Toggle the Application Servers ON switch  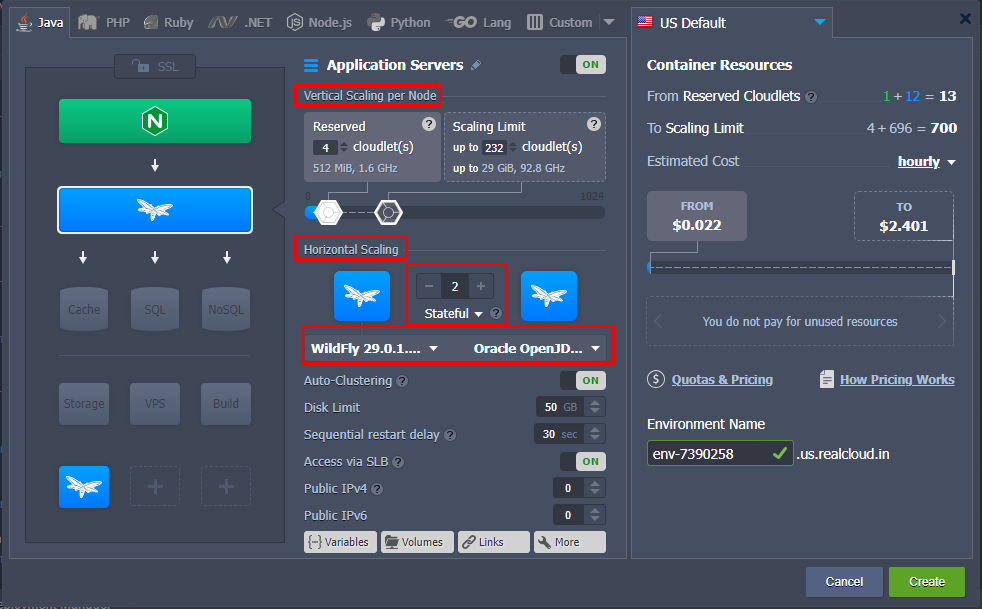[582, 65]
